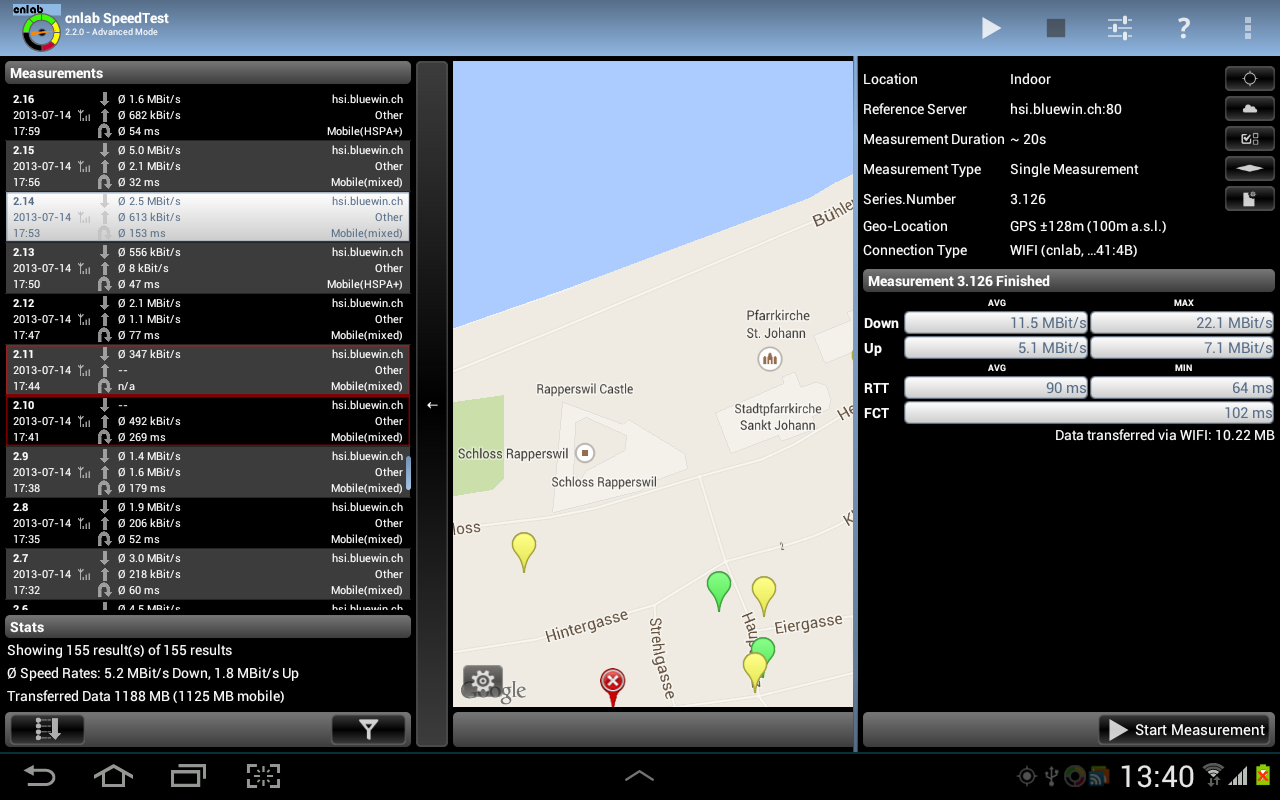This screenshot has width=1280, height=800.
Task: Tap the screenshot capture icon in navigation bar
Action: tap(263, 776)
